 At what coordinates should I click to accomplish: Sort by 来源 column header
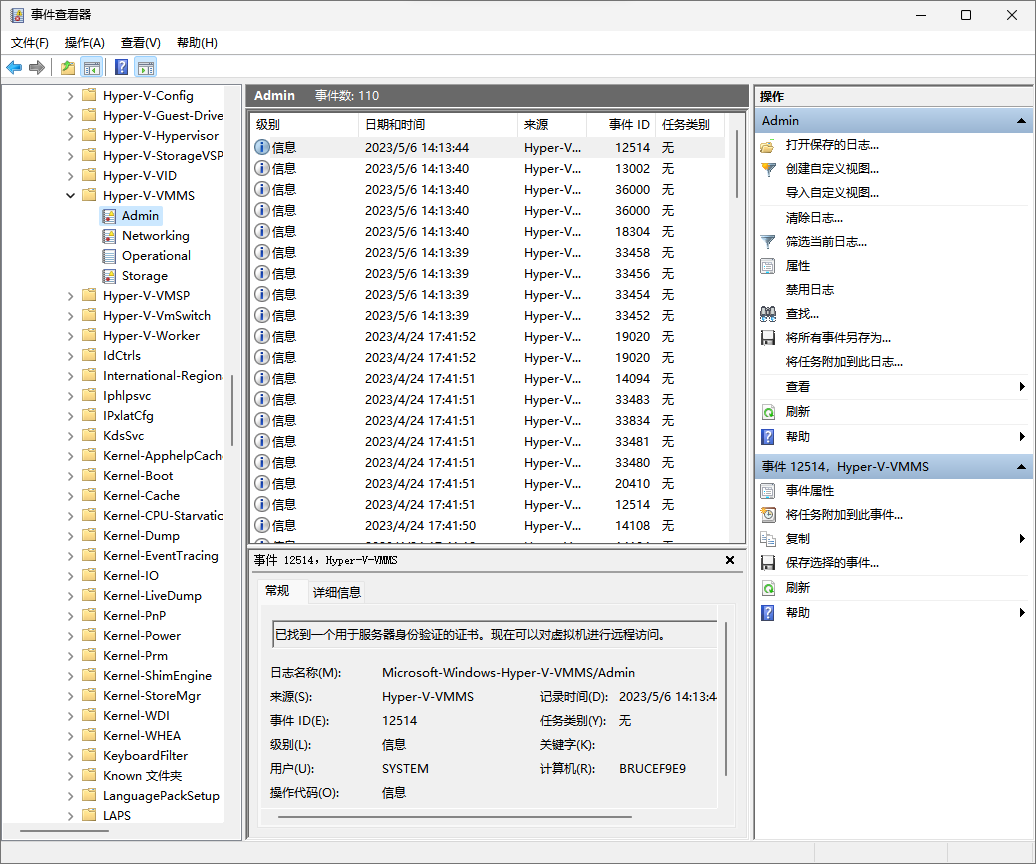click(x=552, y=125)
